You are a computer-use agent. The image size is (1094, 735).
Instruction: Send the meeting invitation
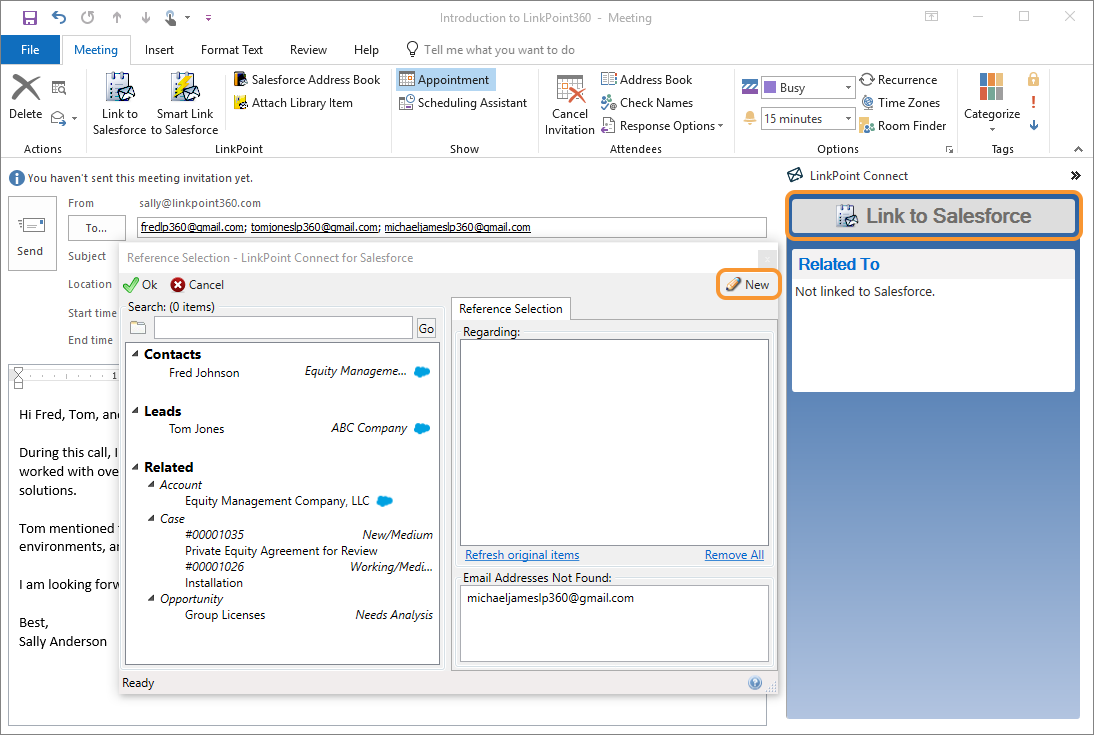coord(32,233)
